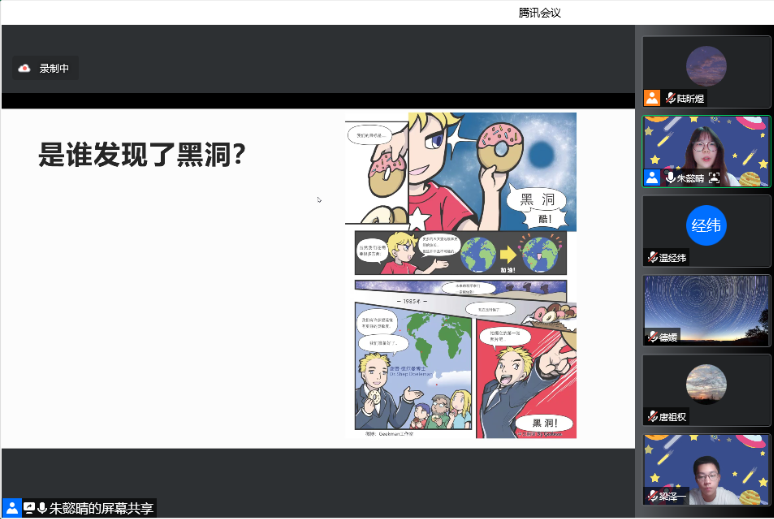774x519 pixels.
Task: Click the 录制中 recording status label
Action: pos(54,69)
